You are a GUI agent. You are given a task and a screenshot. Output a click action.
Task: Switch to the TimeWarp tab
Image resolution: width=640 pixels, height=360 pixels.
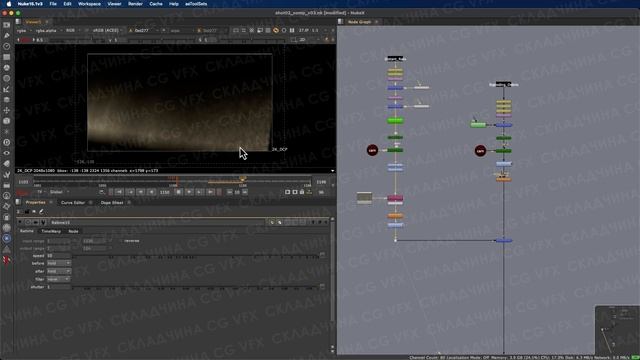[51, 231]
